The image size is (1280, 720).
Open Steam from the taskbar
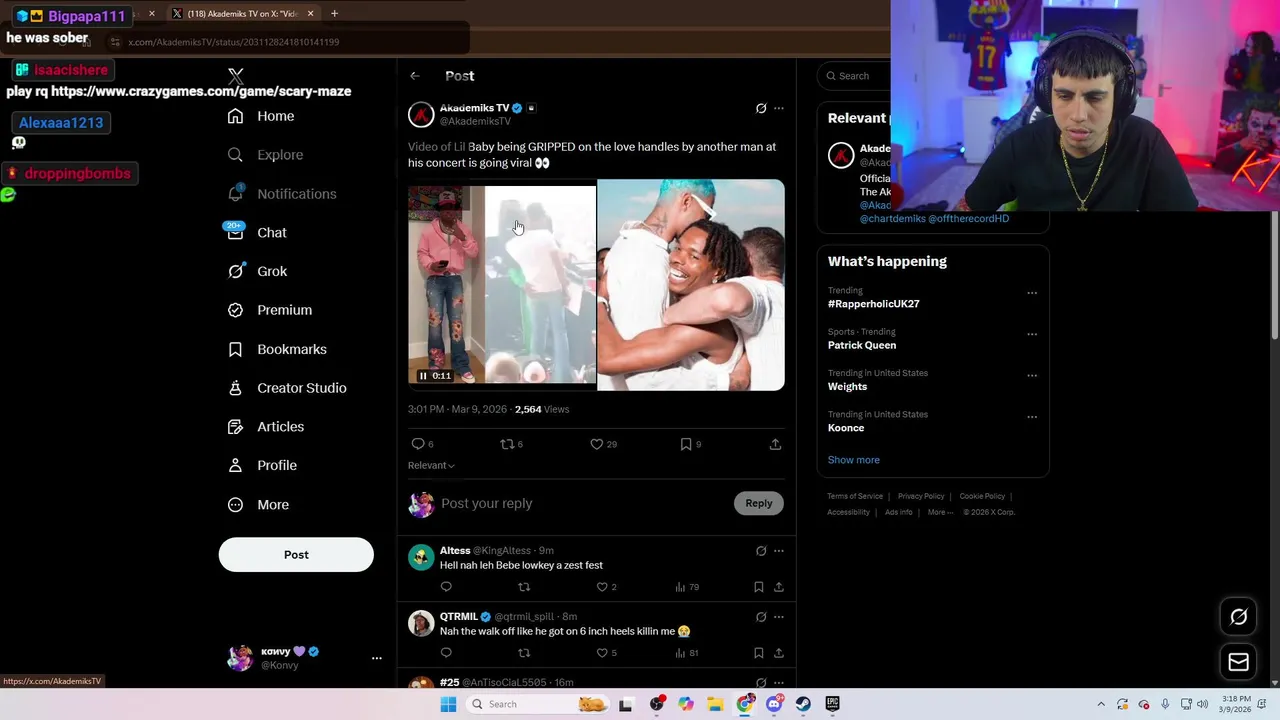[803, 704]
